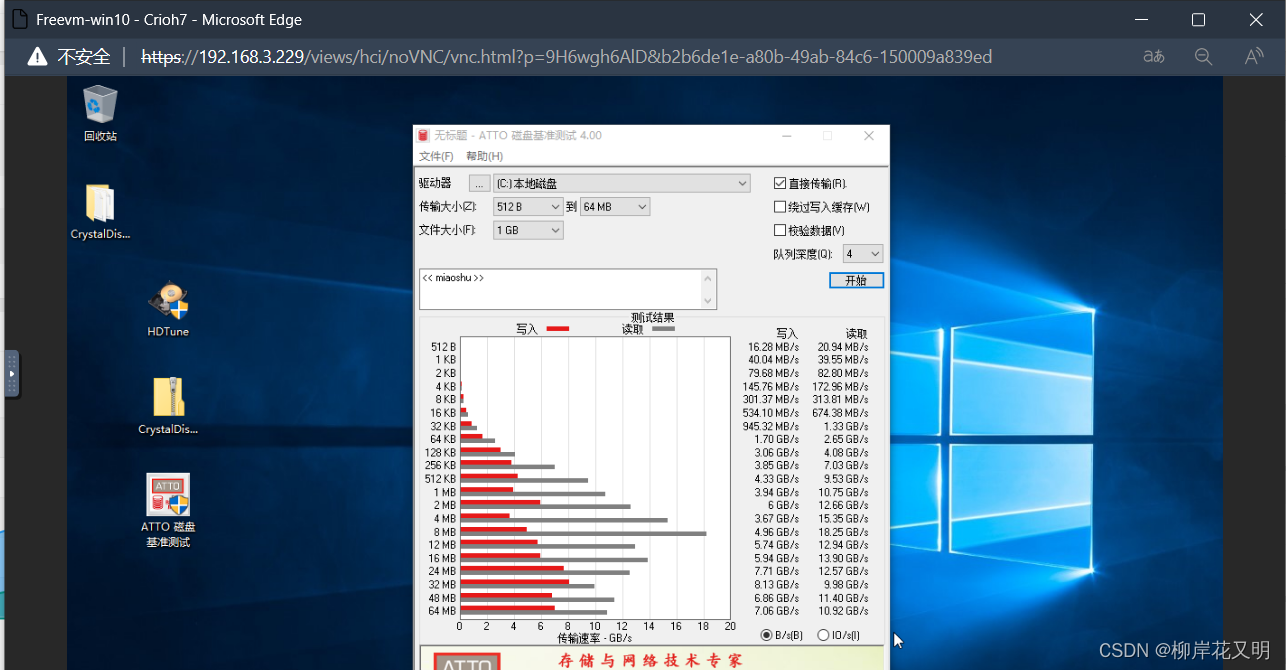The image size is (1286, 670).
Task: Click the 存储与网络技术专家 banner text
Action: click(x=652, y=661)
